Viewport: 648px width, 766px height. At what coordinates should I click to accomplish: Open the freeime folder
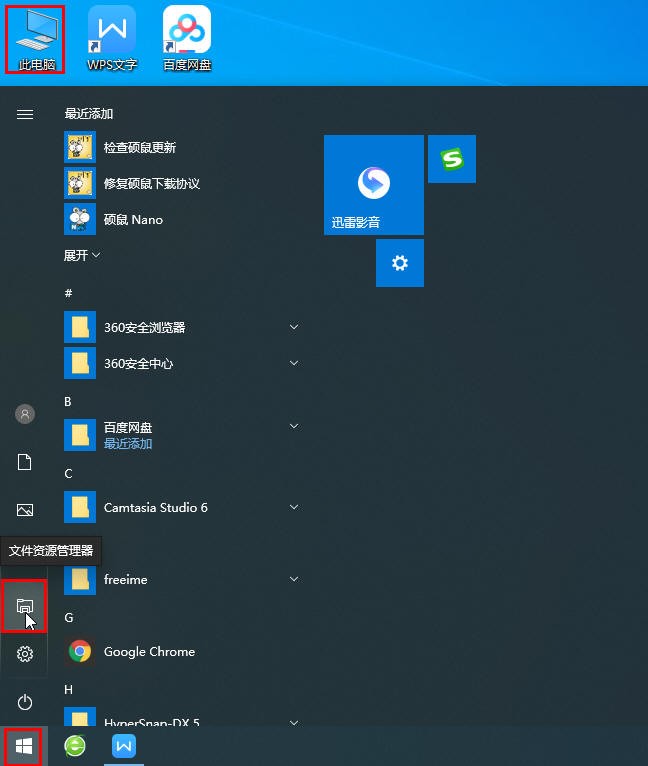182,579
